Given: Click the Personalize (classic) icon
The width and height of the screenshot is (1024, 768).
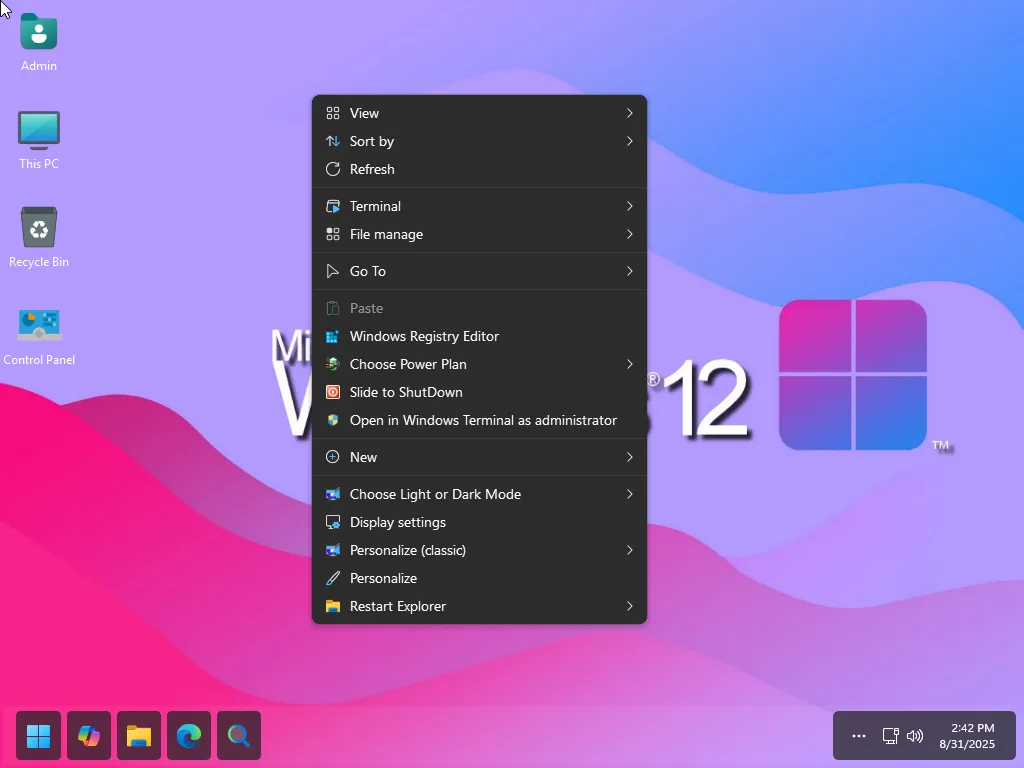Looking at the screenshot, I should tap(333, 550).
